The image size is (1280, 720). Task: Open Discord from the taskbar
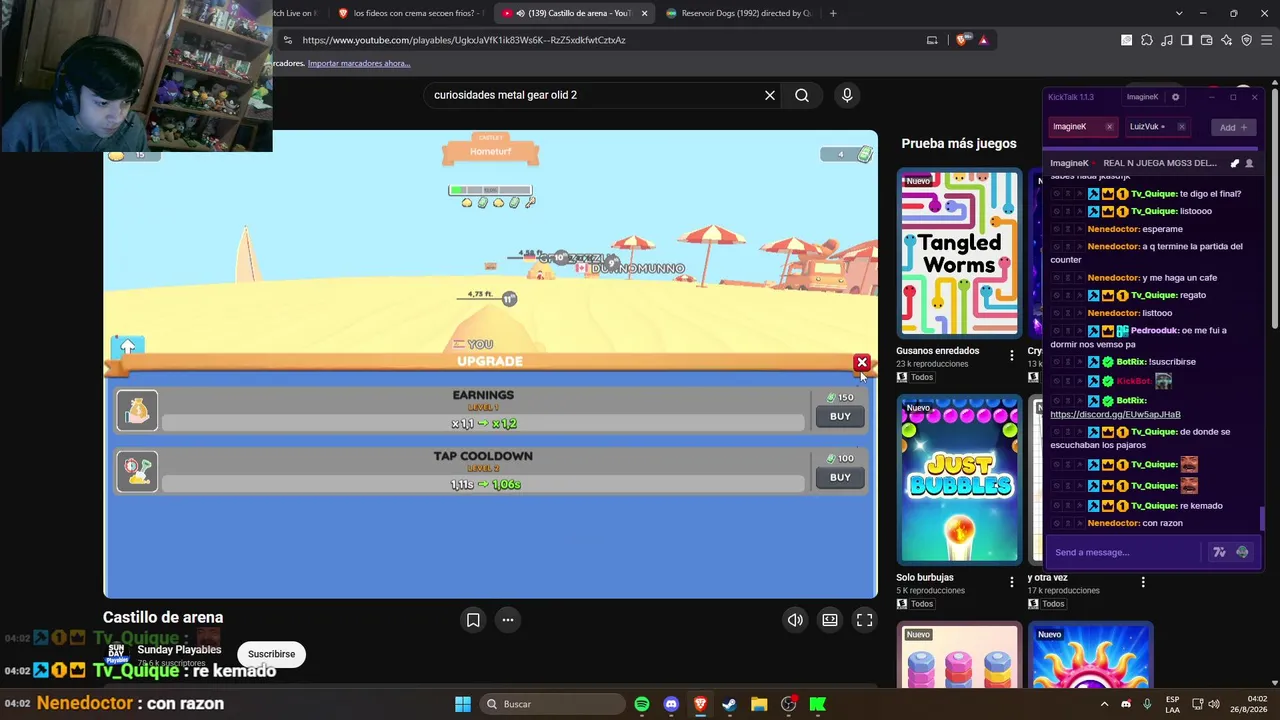[x=671, y=704]
